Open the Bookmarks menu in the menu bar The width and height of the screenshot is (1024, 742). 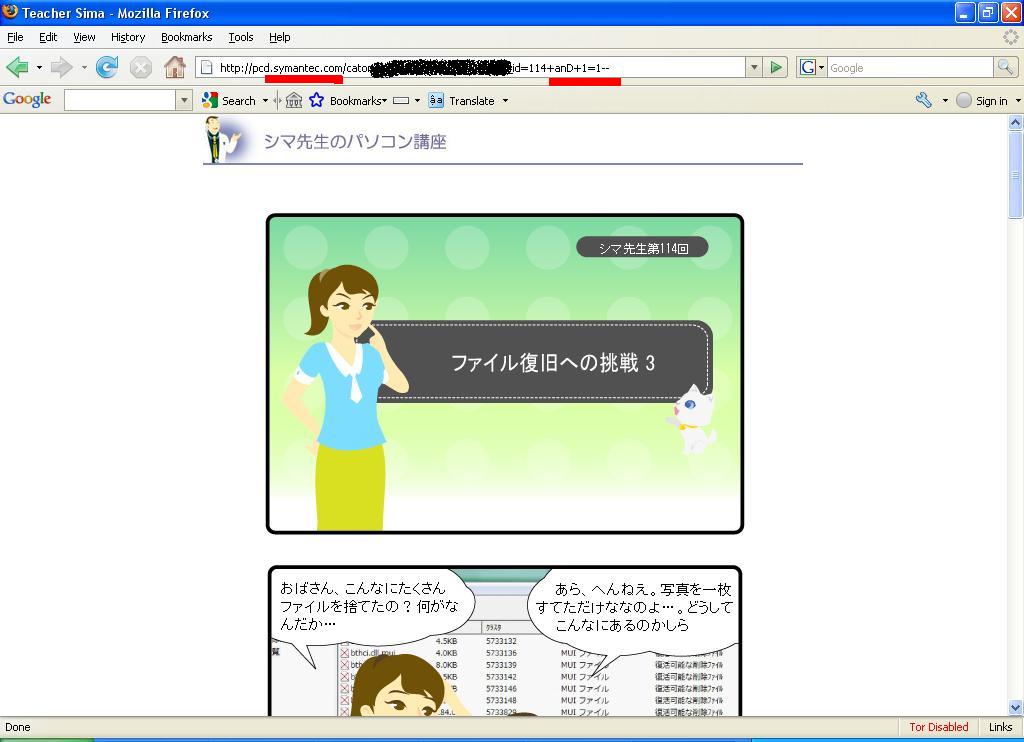(187, 37)
